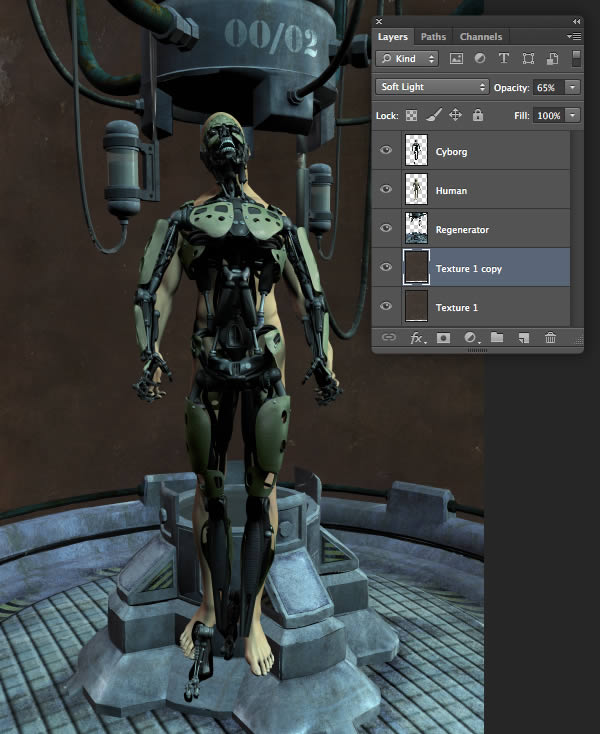Hide the Cyborg layer
The image size is (600, 734).
(386, 150)
